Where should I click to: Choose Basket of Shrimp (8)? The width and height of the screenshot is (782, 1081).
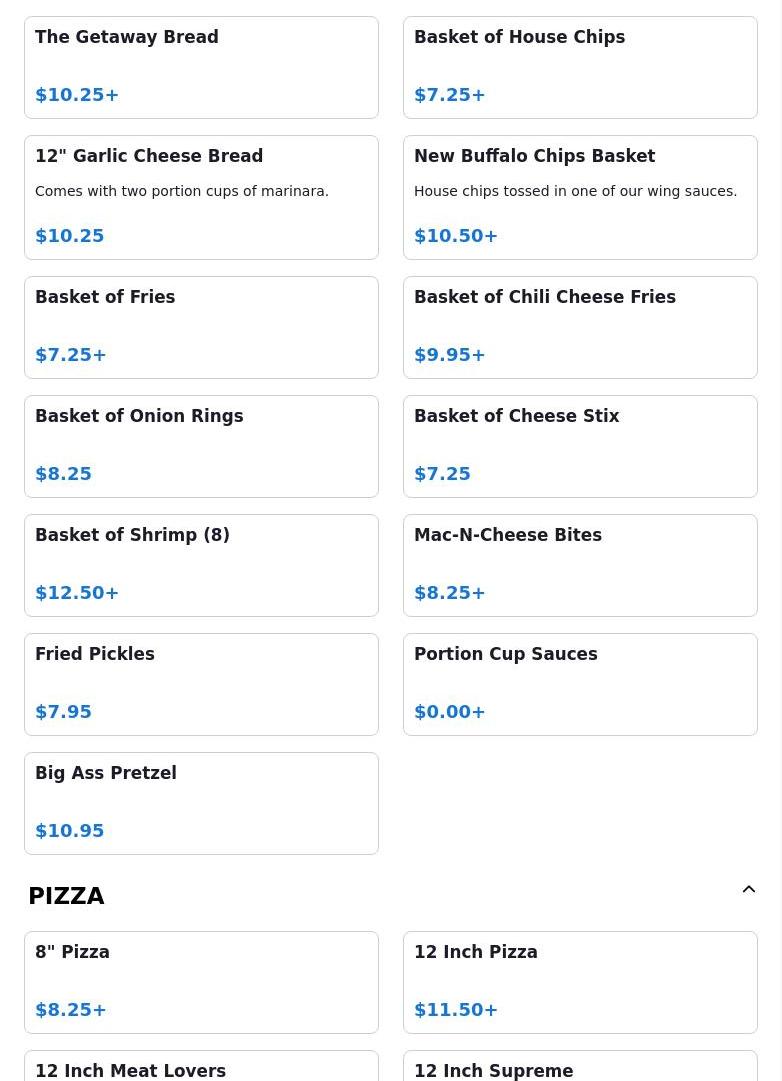click(x=201, y=565)
